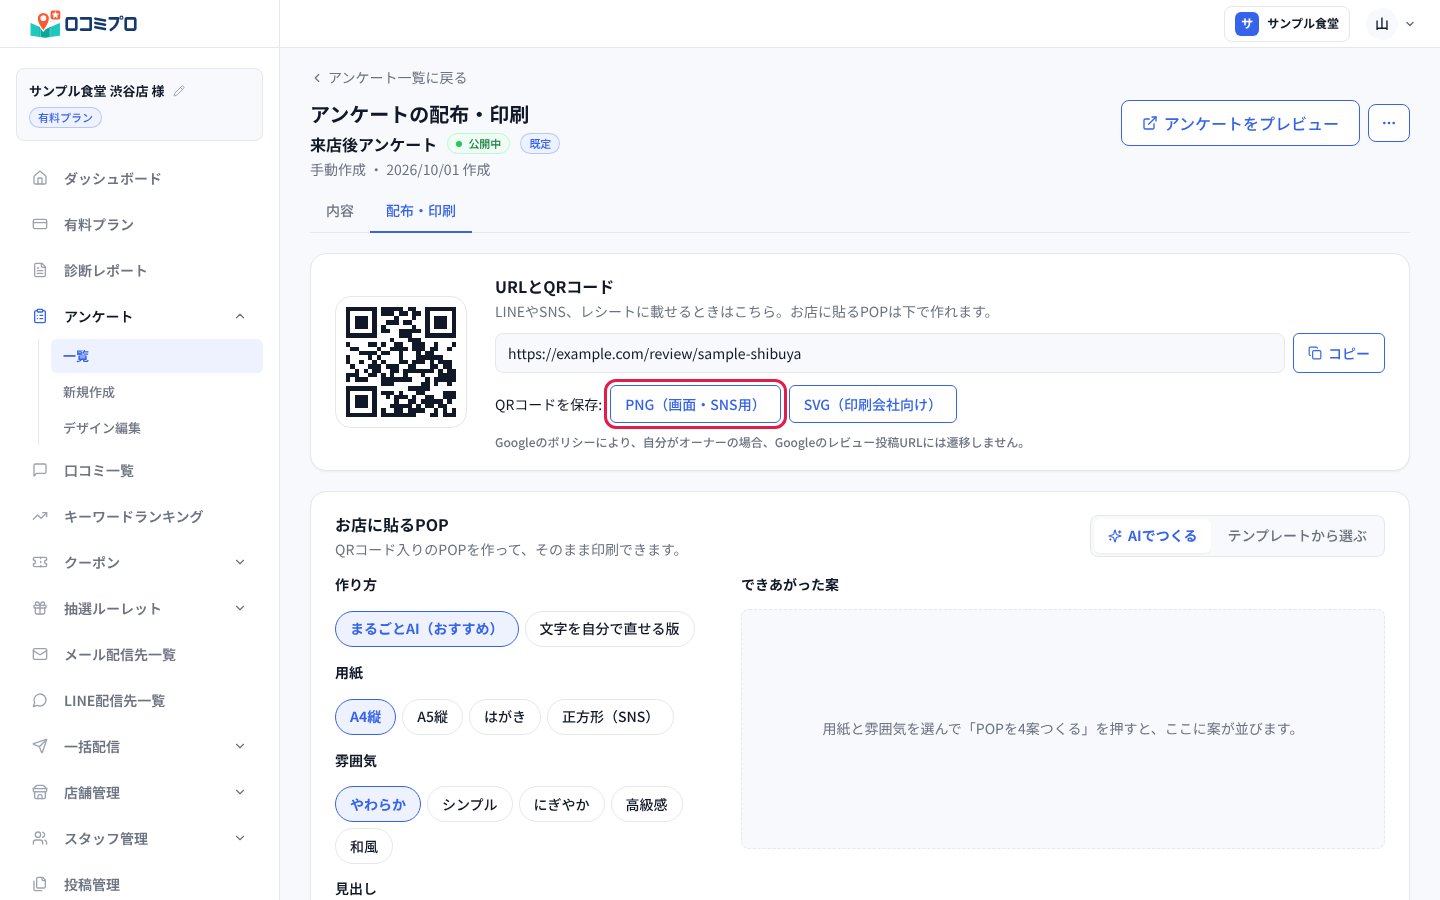Viewport: 1440px width, 900px height.
Task: Switch to テンプレートから選ぶ mode
Action: coord(1297,536)
